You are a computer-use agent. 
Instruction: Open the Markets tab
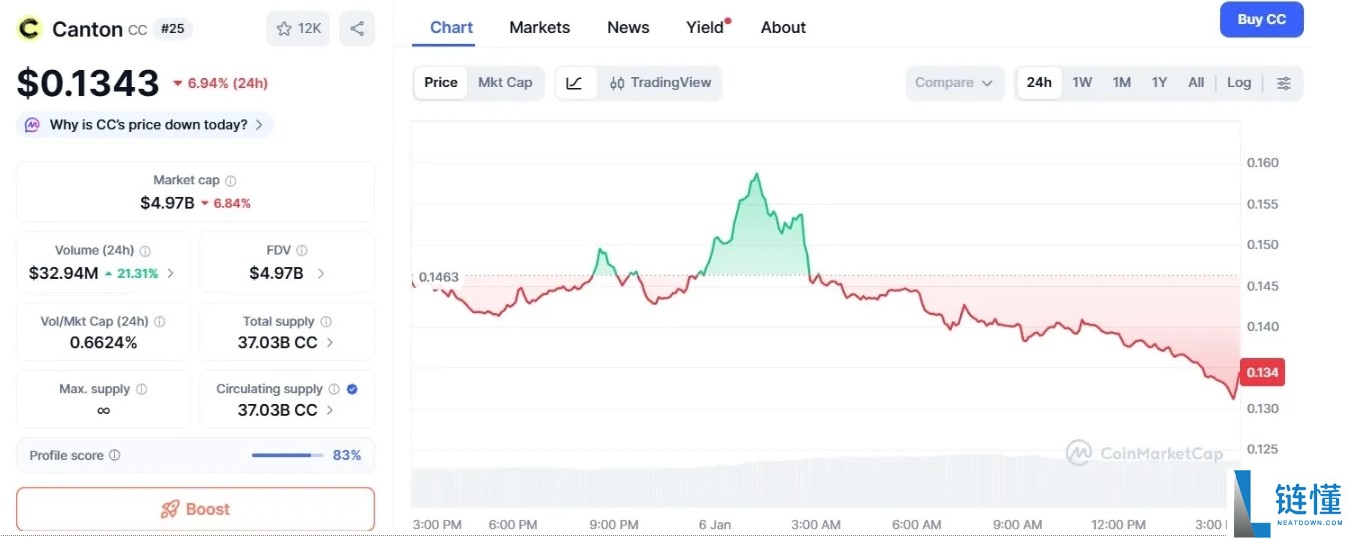coord(540,28)
